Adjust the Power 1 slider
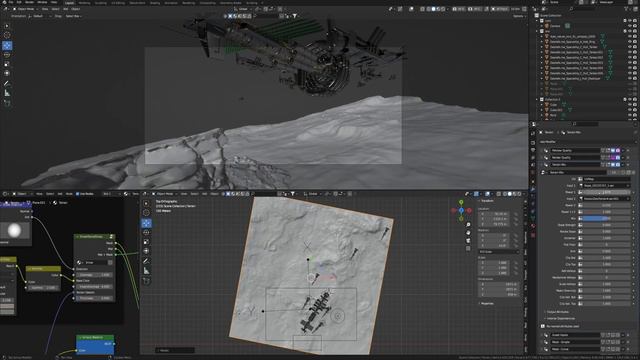The height and width of the screenshot is (360, 640). 606,192
